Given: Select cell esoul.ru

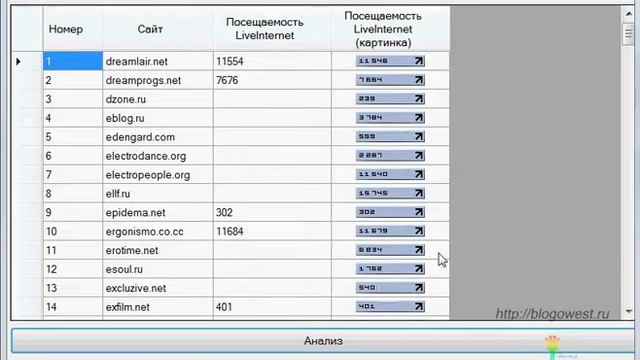Looking at the screenshot, I should point(158,269).
